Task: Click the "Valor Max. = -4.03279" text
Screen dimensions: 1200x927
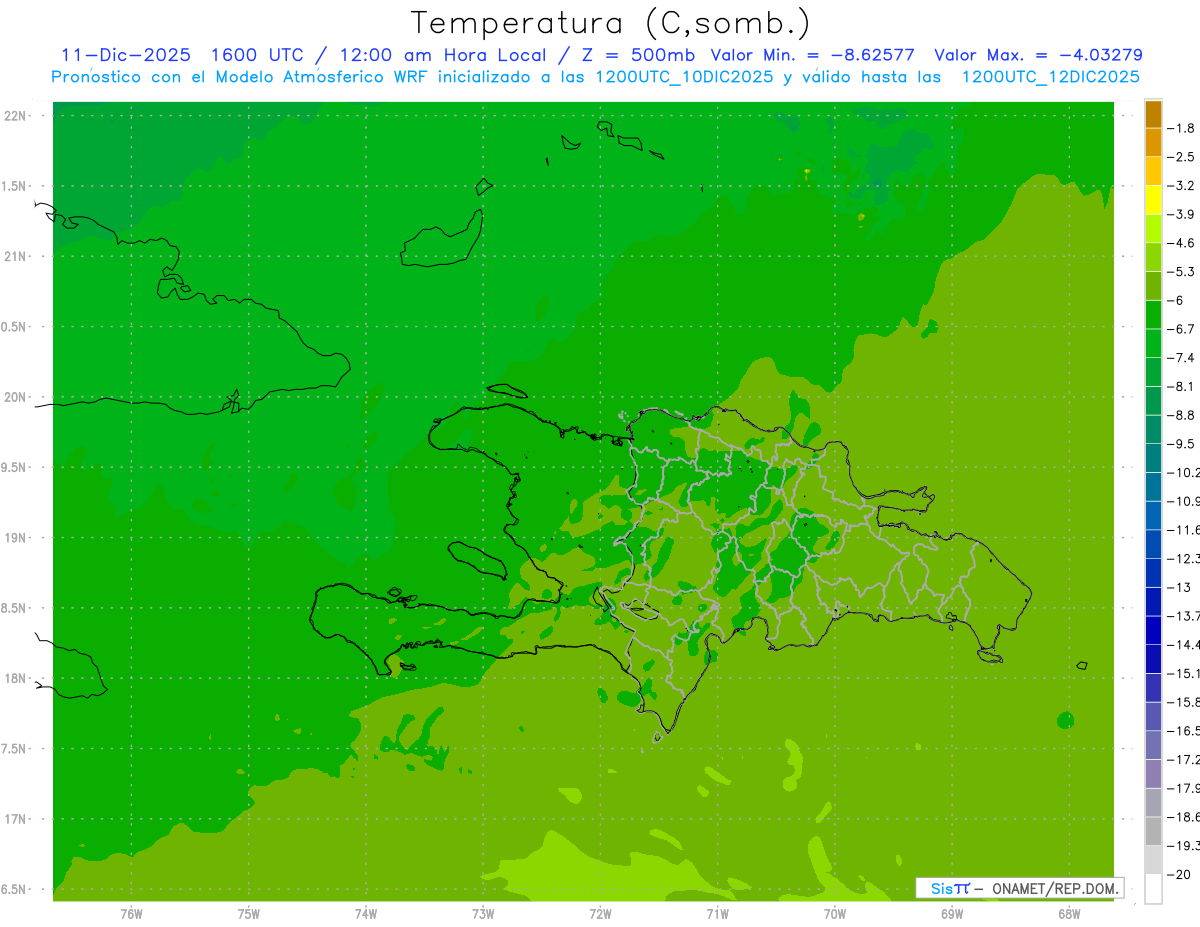Action: (x=1039, y=55)
